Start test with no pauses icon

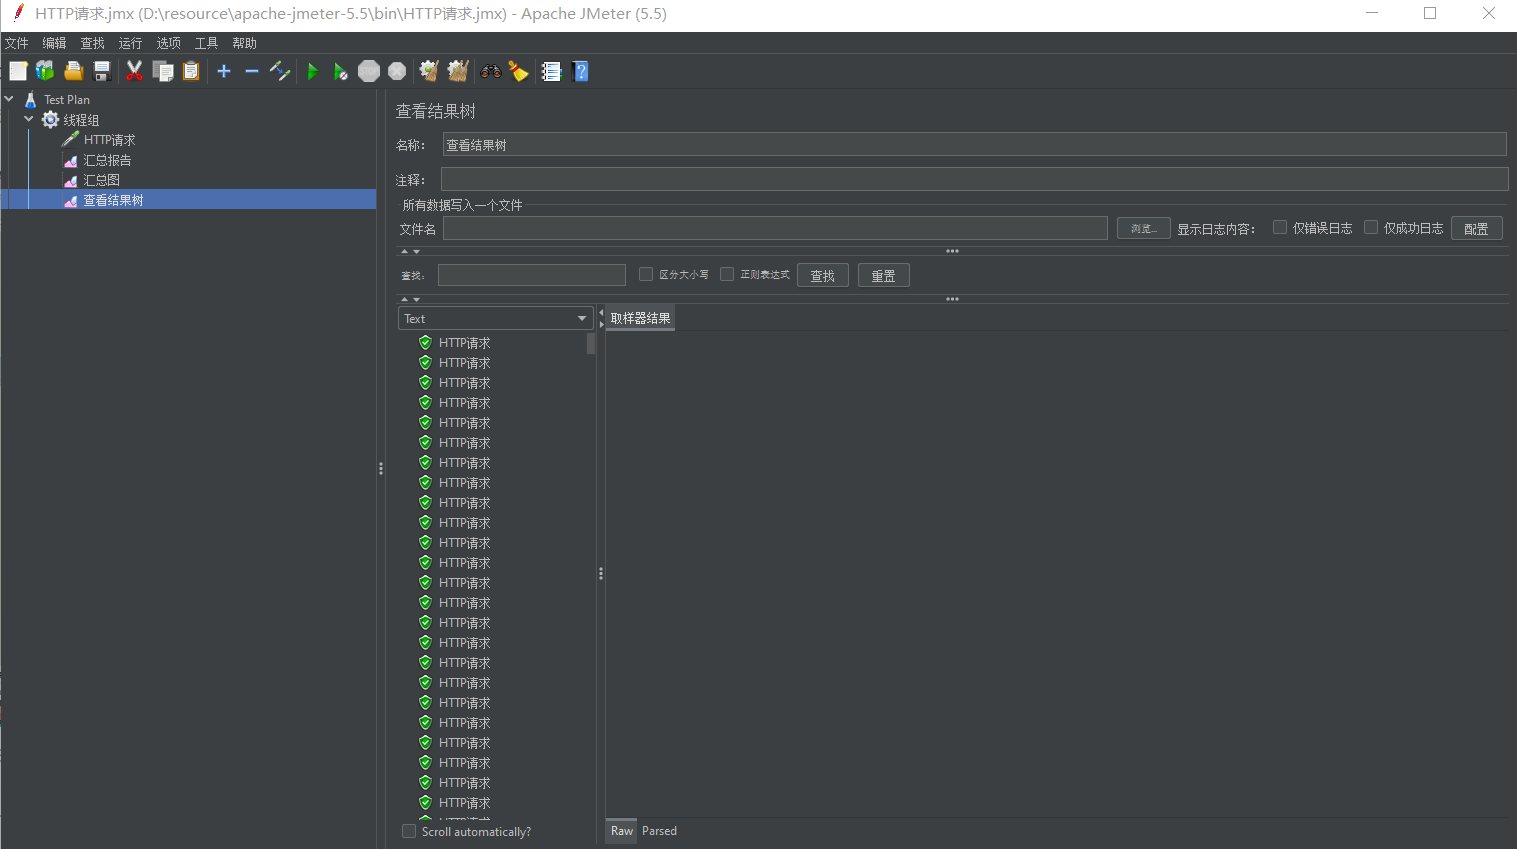click(341, 71)
